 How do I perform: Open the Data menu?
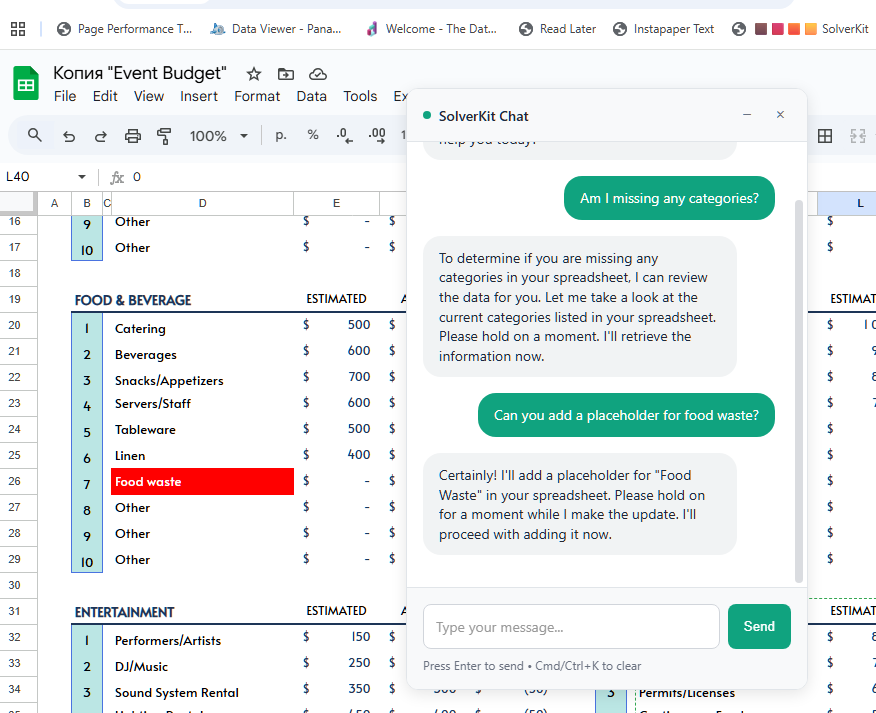tap(311, 96)
